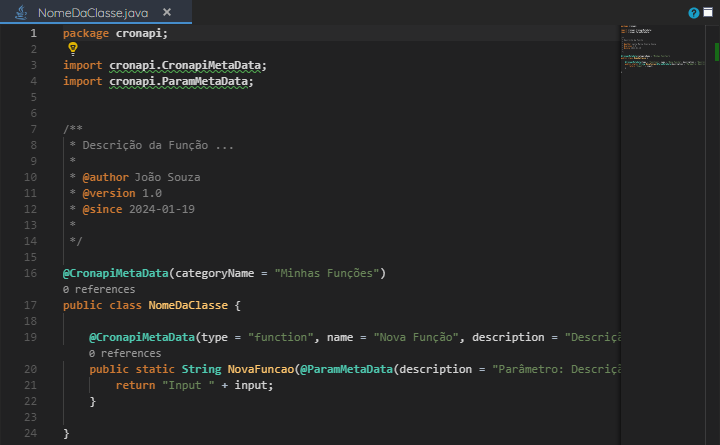Screen dimensions: 720x445
Task: Select the NomeDaClasse.java tab
Action: click(96, 12)
